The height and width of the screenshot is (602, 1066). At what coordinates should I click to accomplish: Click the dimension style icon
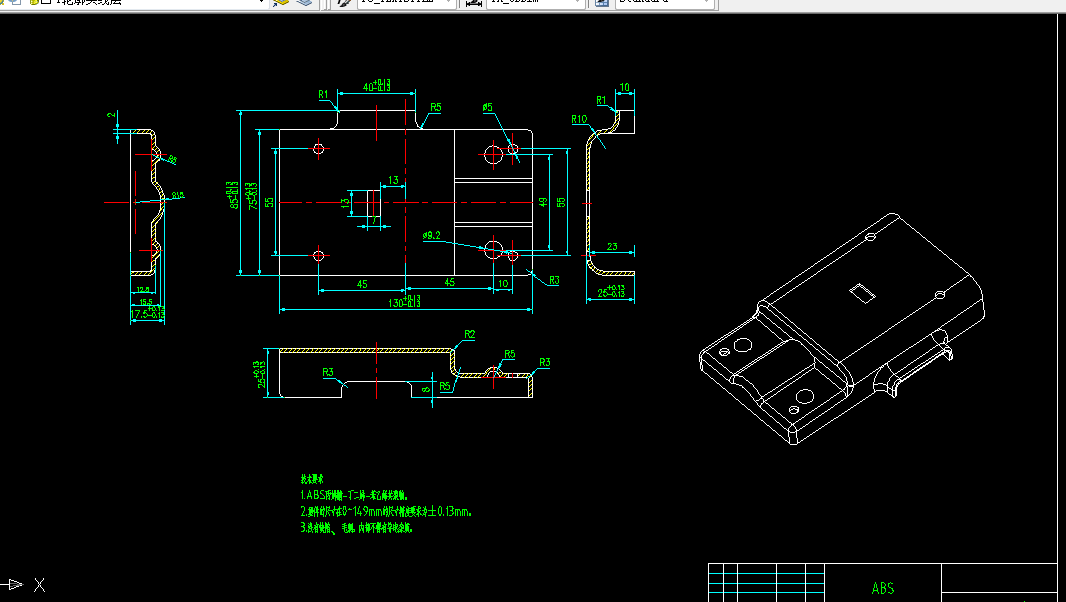pyautogui.click(x=473, y=3)
